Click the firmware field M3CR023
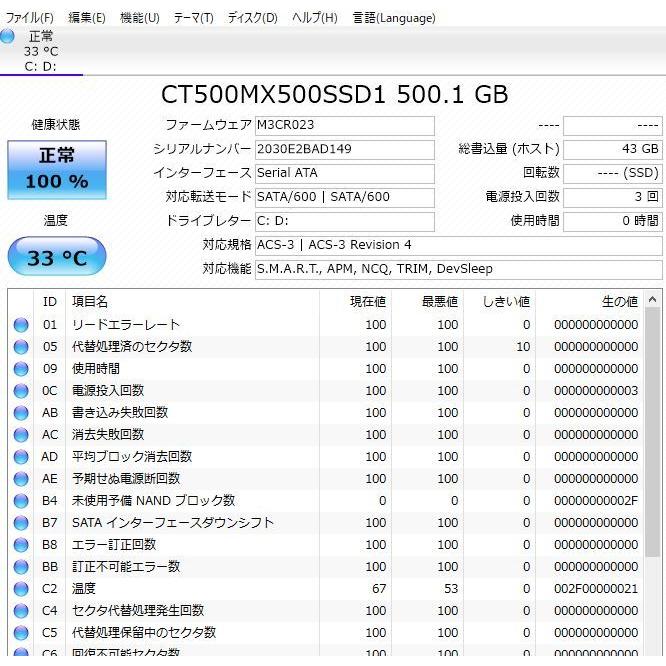This screenshot has height=666, width=666. [344, 126]
